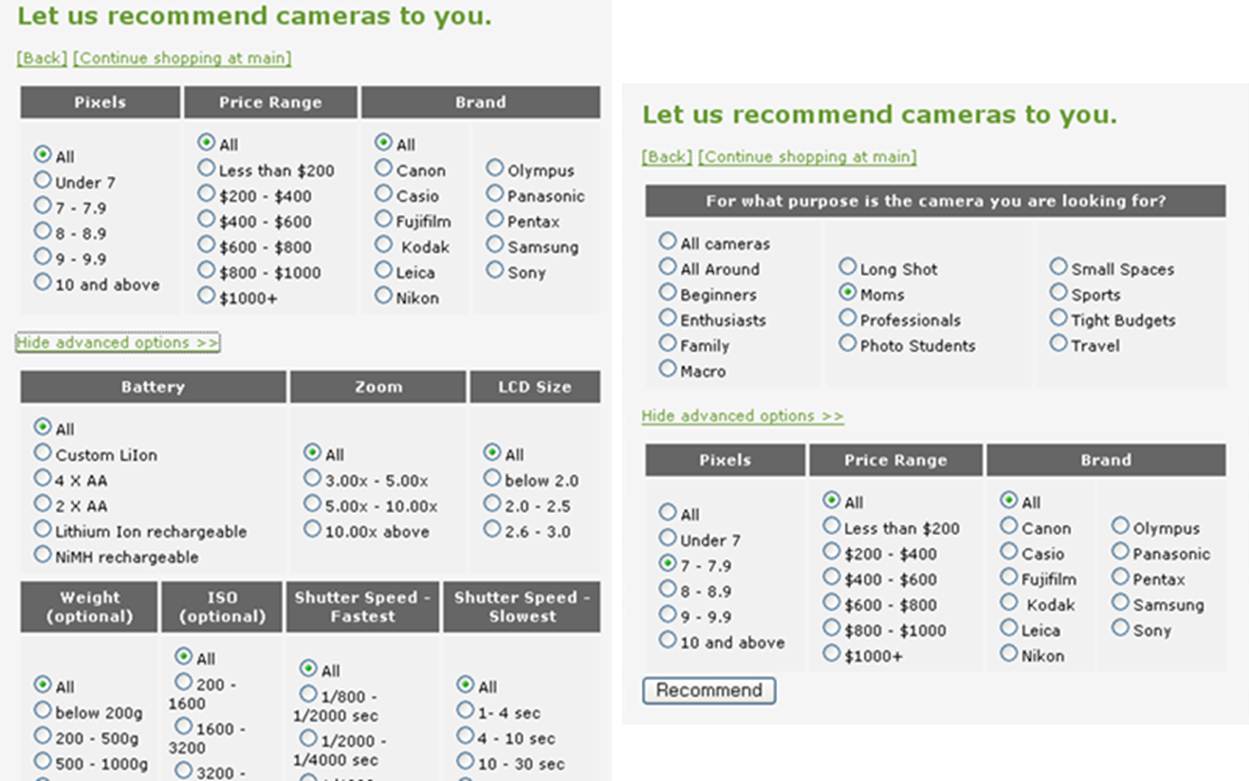Select 'Long Shot' purpose radio
The height and width of the screenshot is (781, 1249).
847,267
